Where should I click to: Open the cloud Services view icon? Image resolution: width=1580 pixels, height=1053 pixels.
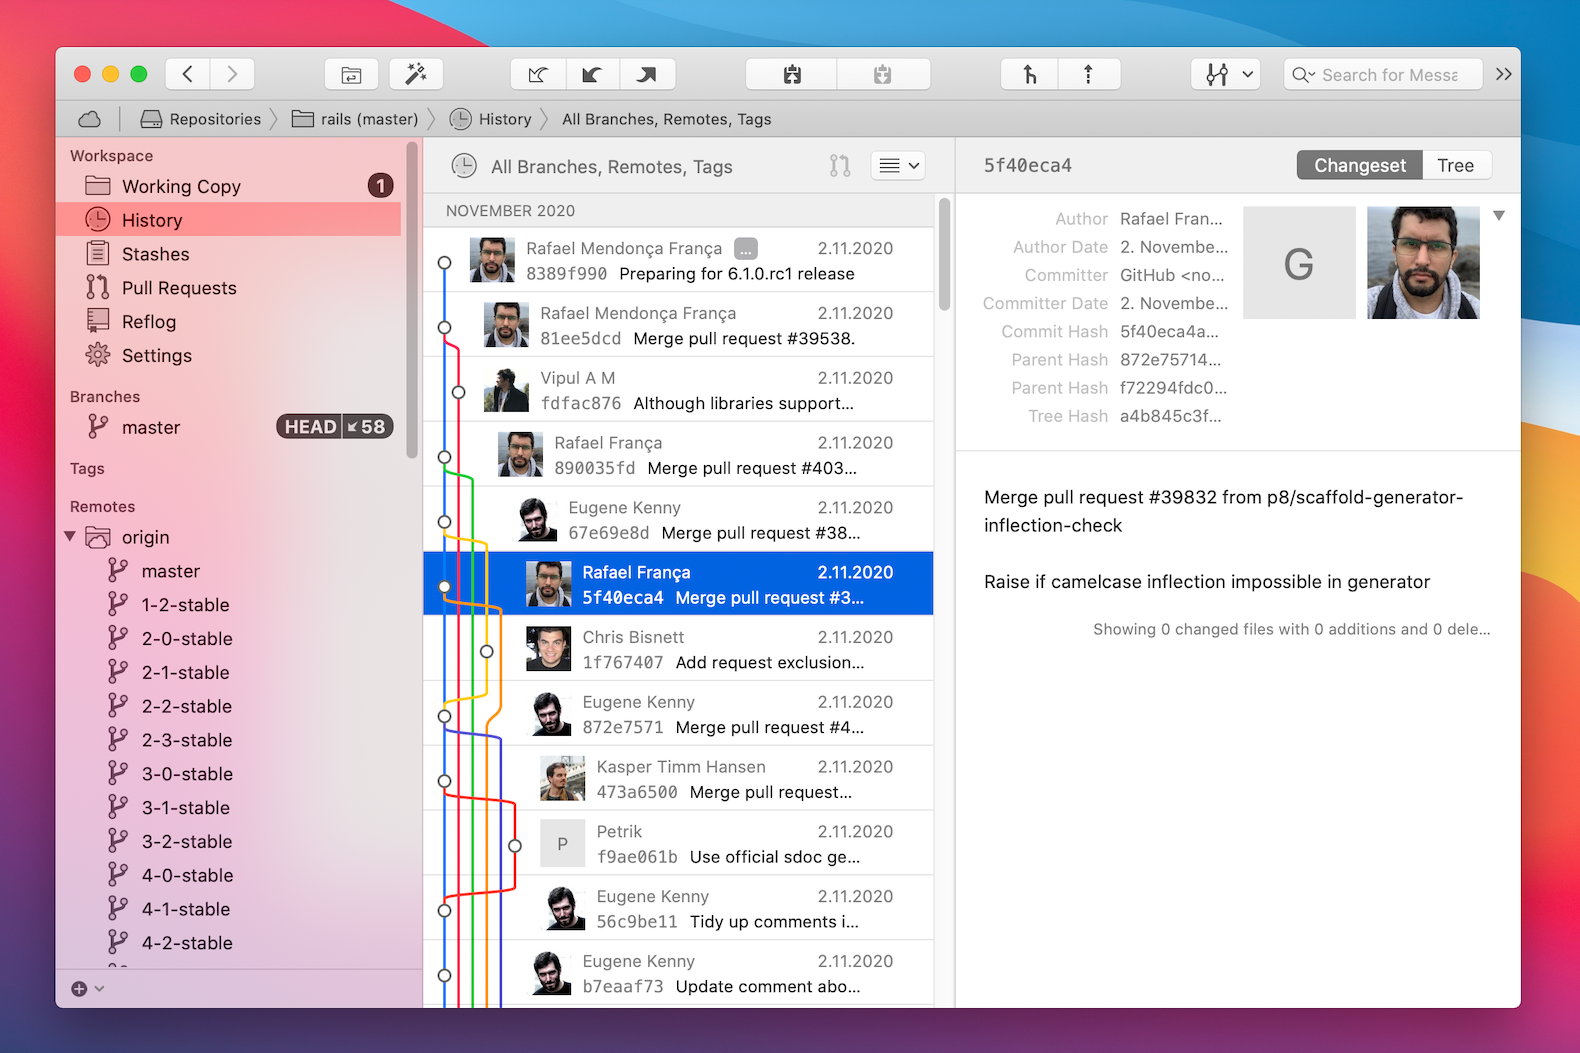coord(90,120)
